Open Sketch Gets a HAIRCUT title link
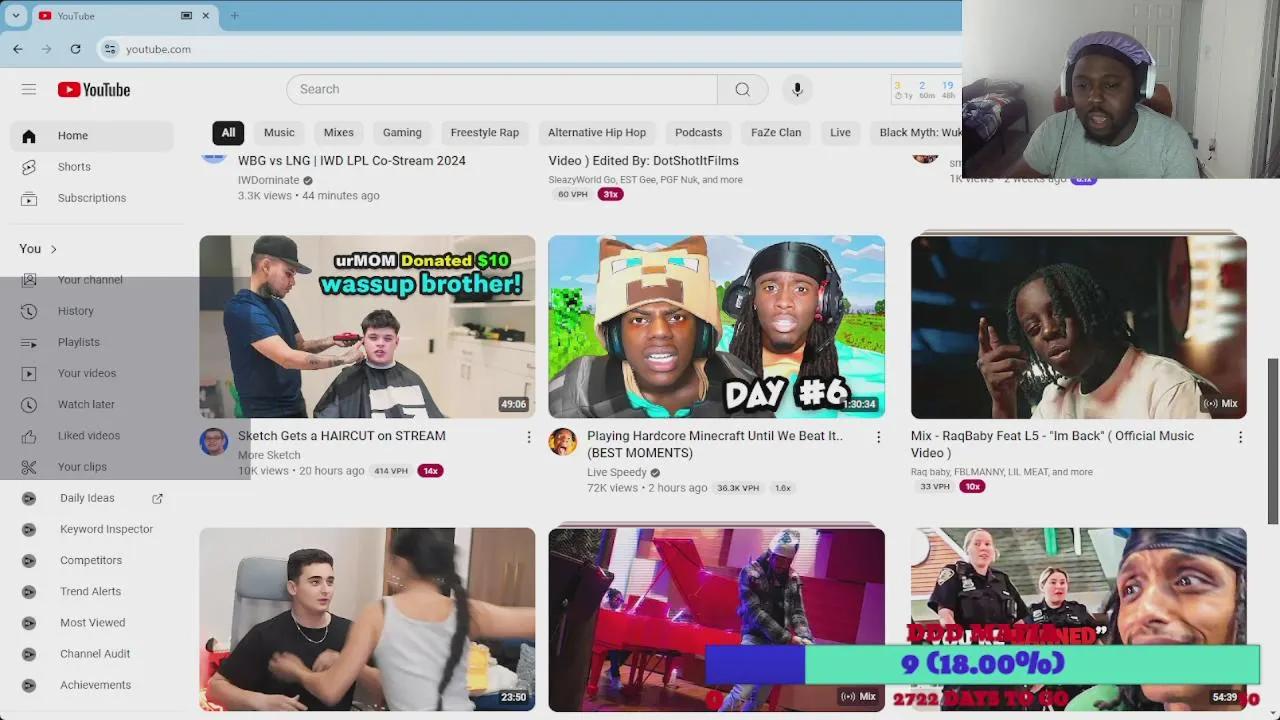Viewport: 1280px width, 720px height. click(342, 436)
